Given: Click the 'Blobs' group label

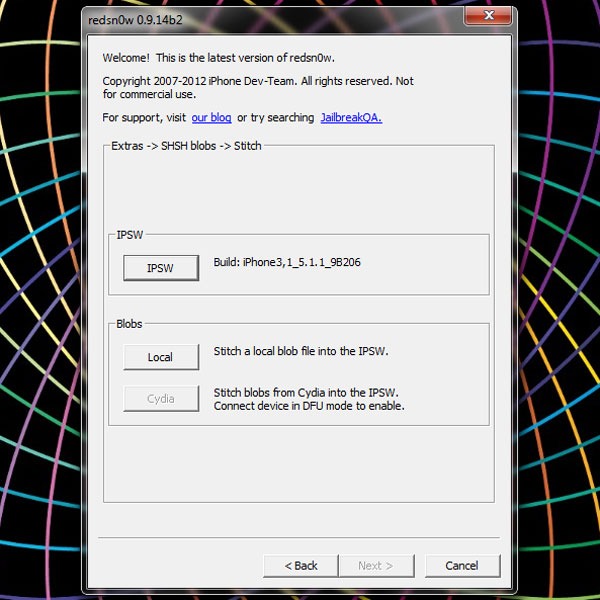Looking at the screenshot, I should (x=129, y=324).
